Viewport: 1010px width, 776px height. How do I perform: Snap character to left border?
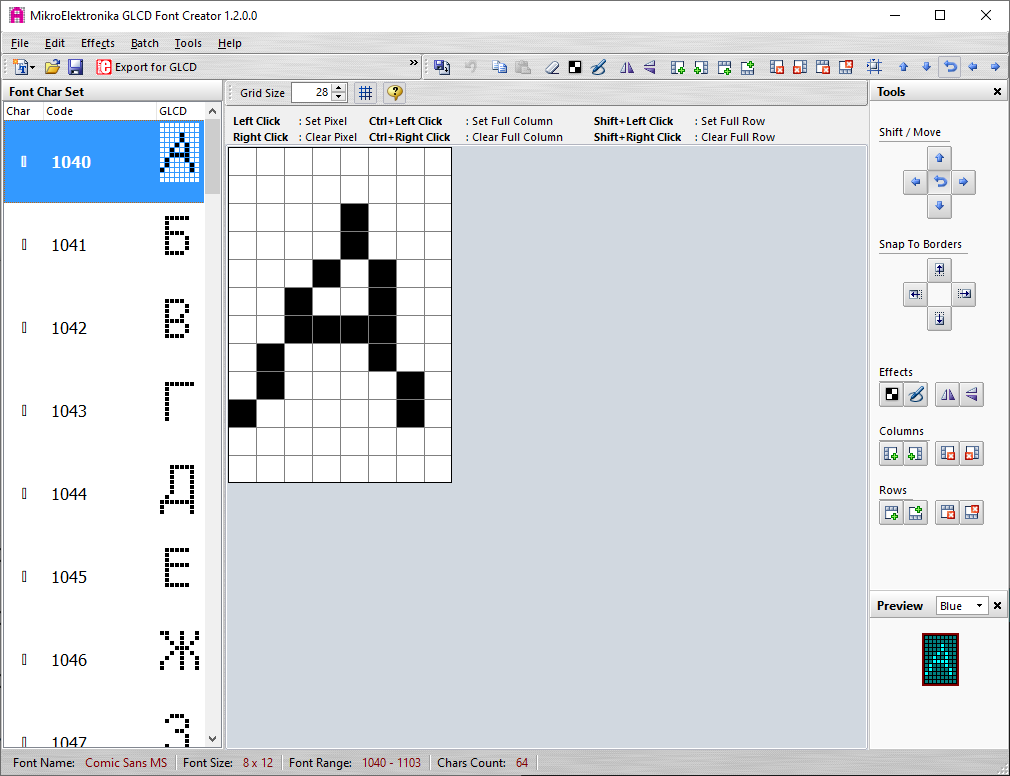click(x=915, y=294)
